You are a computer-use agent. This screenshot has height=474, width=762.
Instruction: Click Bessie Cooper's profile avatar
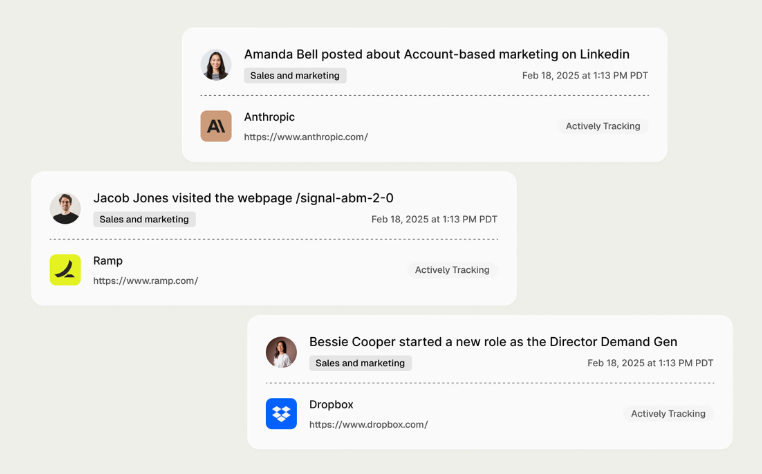click(x=281, y=352)
